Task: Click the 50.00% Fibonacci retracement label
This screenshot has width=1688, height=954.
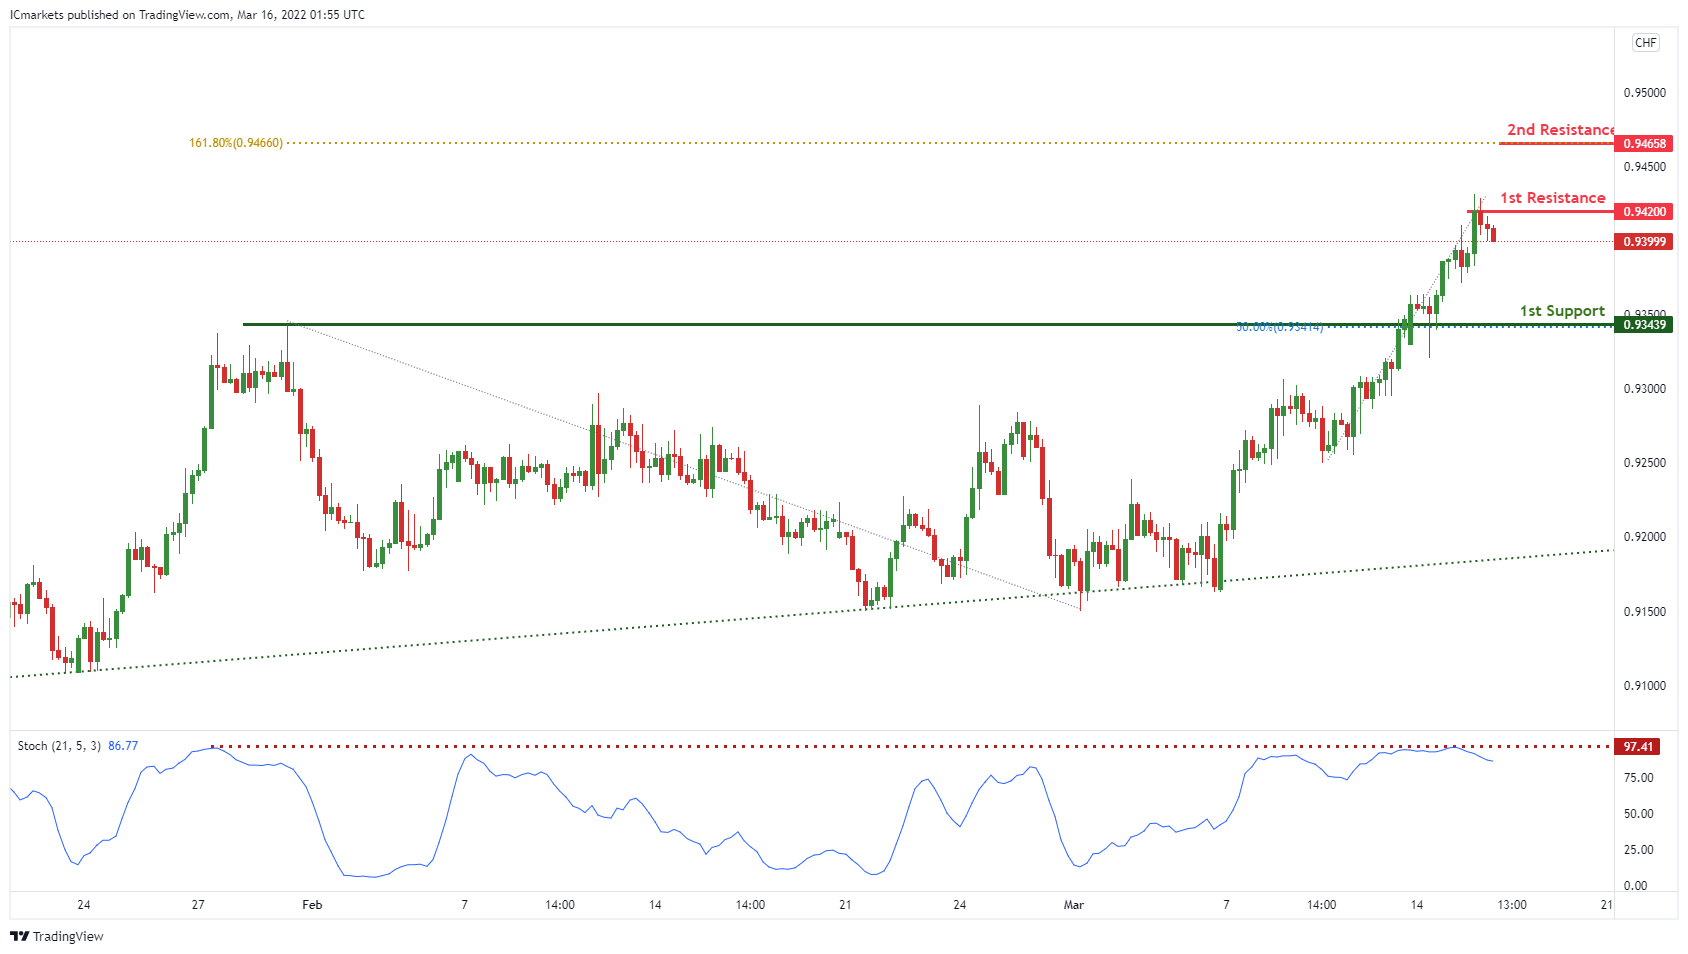Action: (1279, 327)
